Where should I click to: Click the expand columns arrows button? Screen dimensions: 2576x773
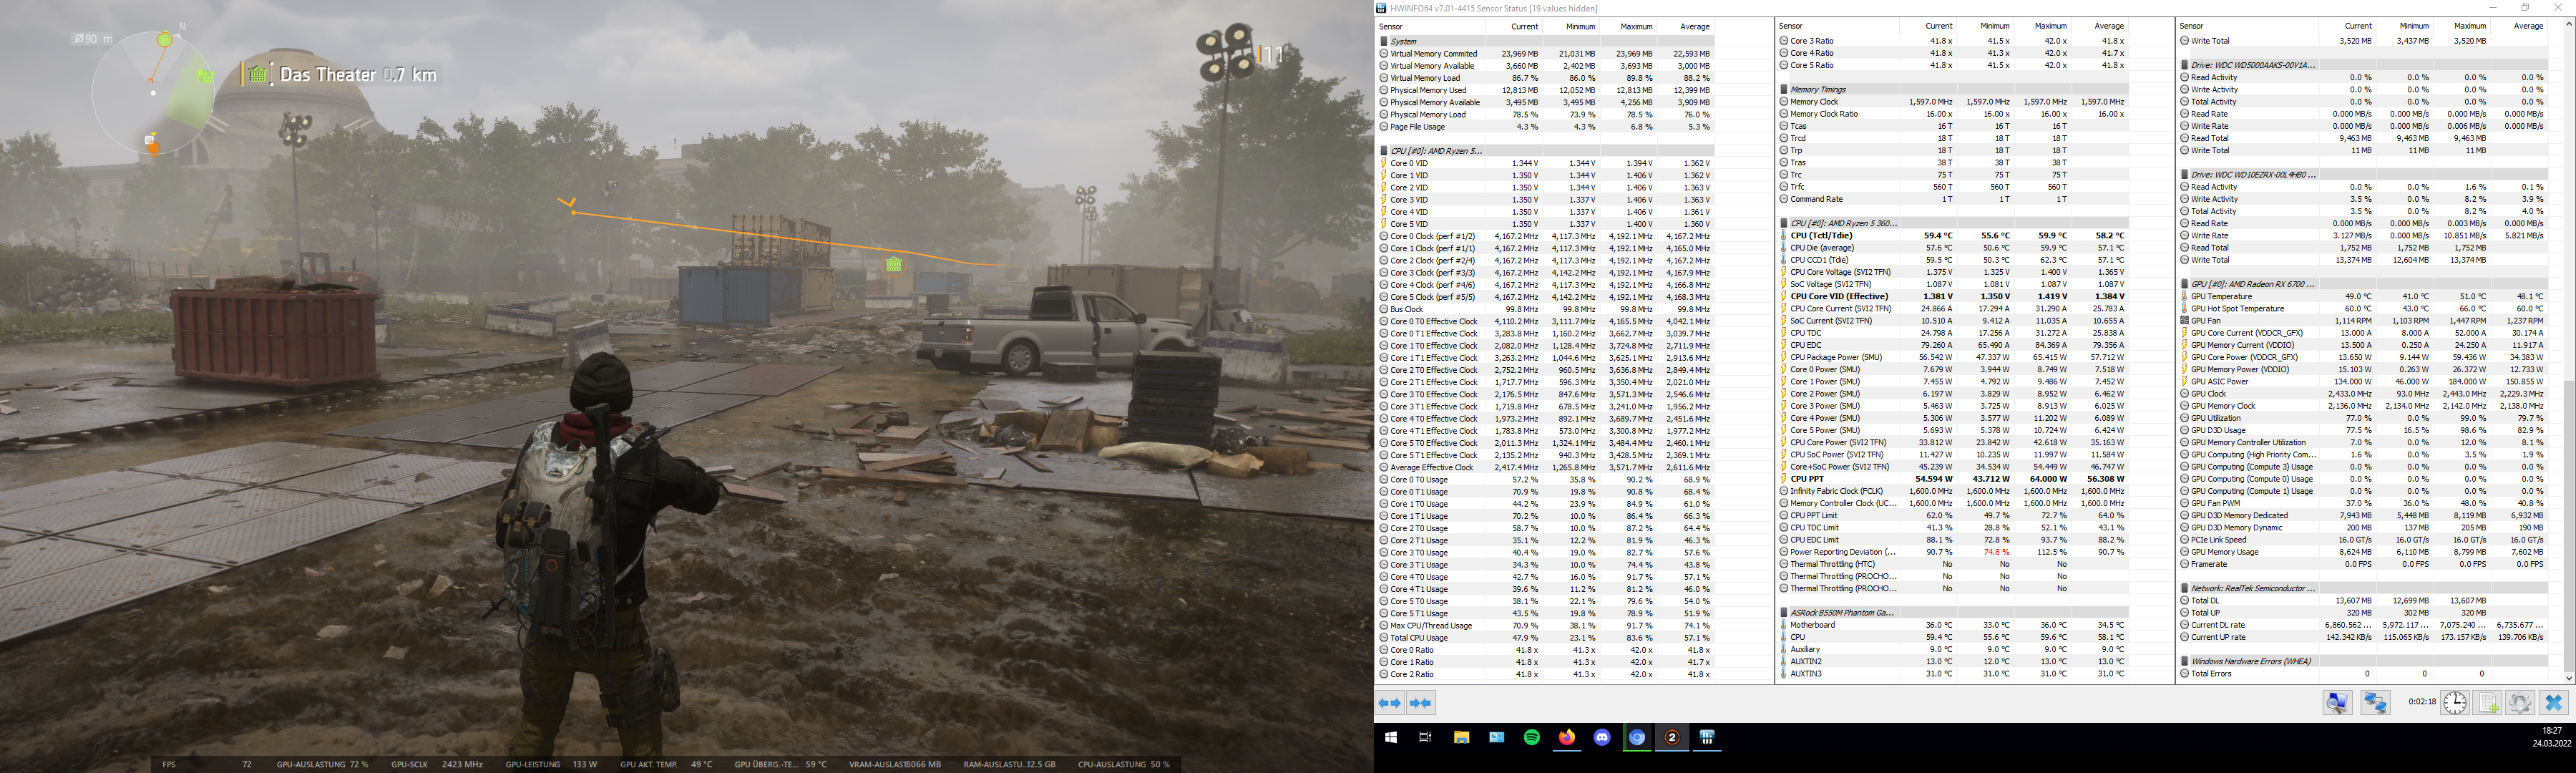coord(1390,703)
